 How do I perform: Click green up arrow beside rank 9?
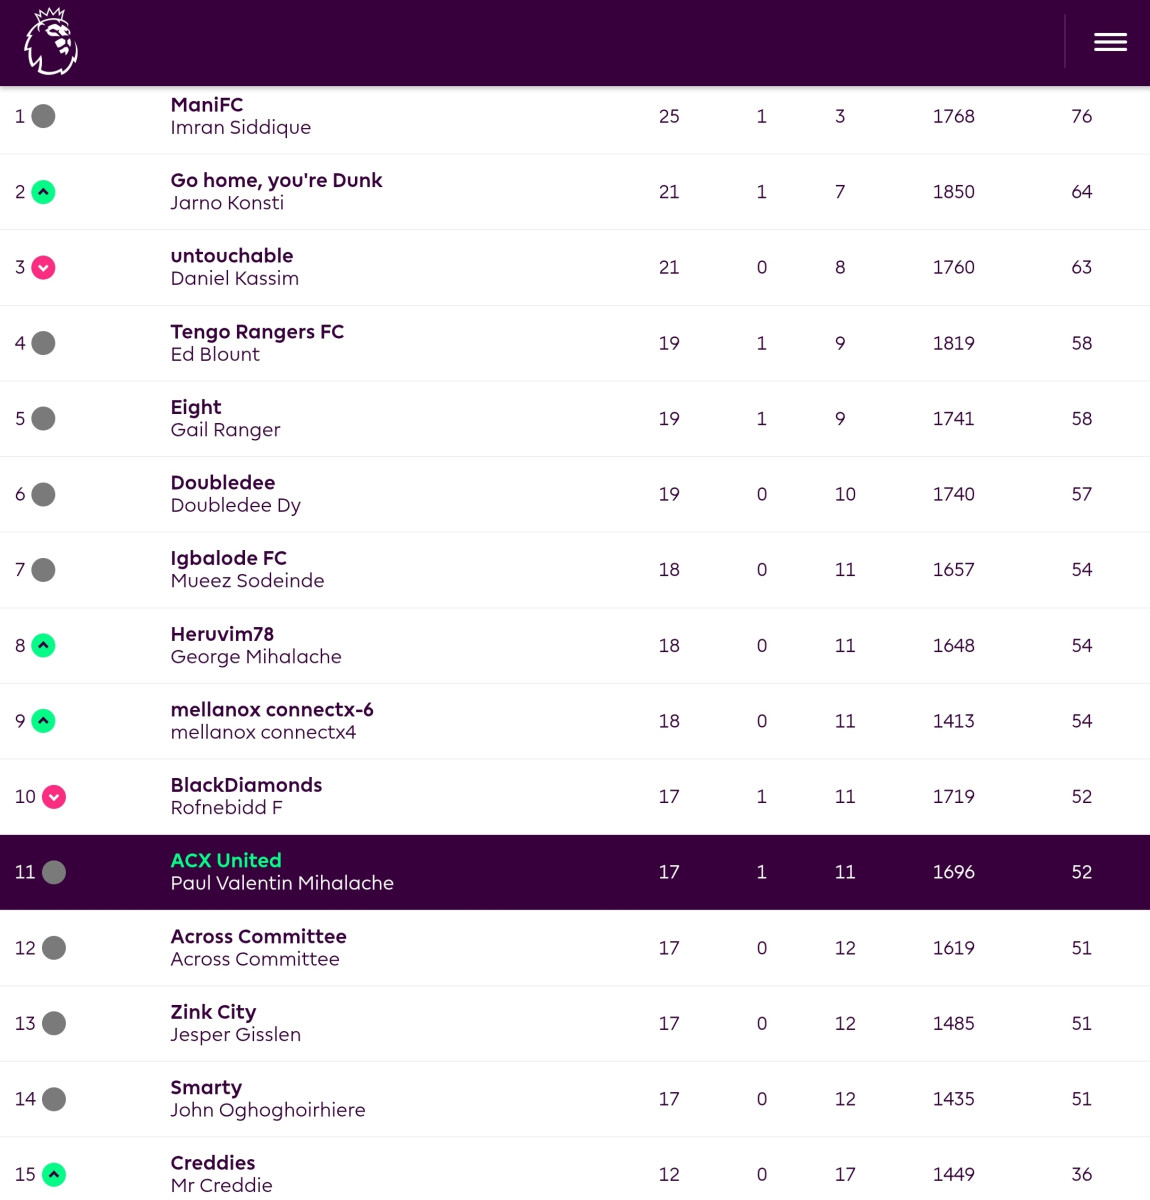click(x=43, y=721)
